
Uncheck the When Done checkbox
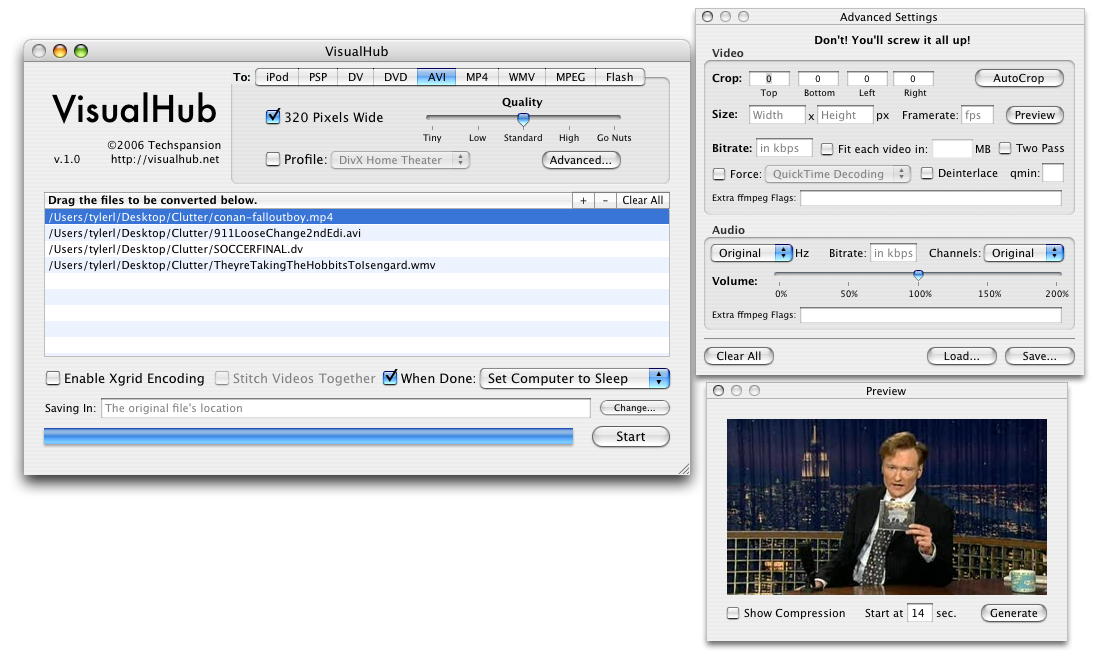point(390,378)
